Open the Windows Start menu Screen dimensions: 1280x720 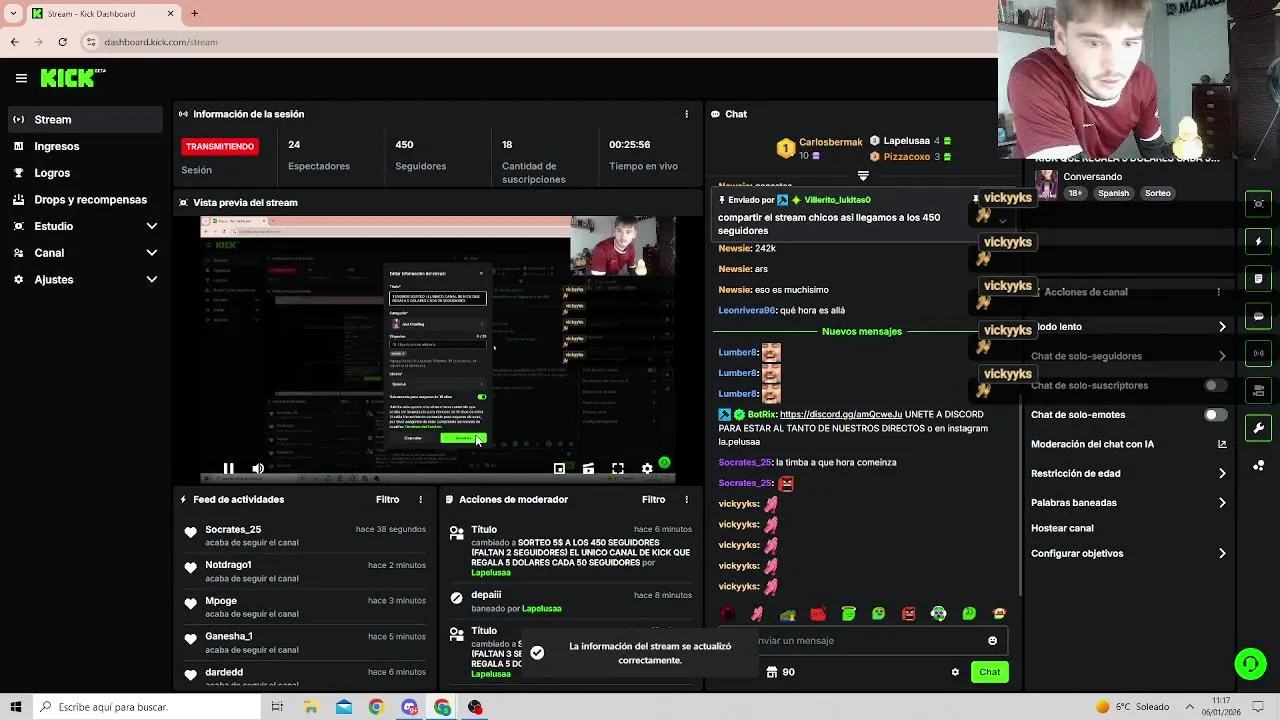coord(16,707)
